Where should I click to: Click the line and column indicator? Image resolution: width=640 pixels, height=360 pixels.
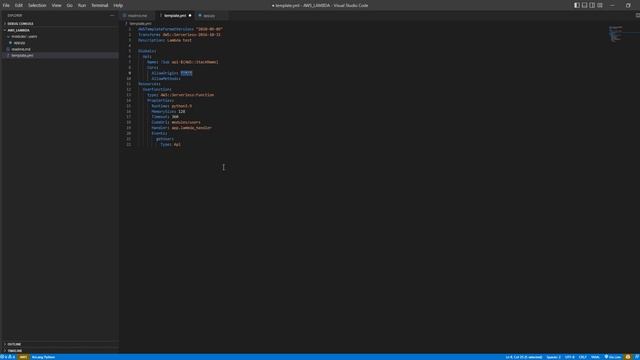(x=524, y=357)
